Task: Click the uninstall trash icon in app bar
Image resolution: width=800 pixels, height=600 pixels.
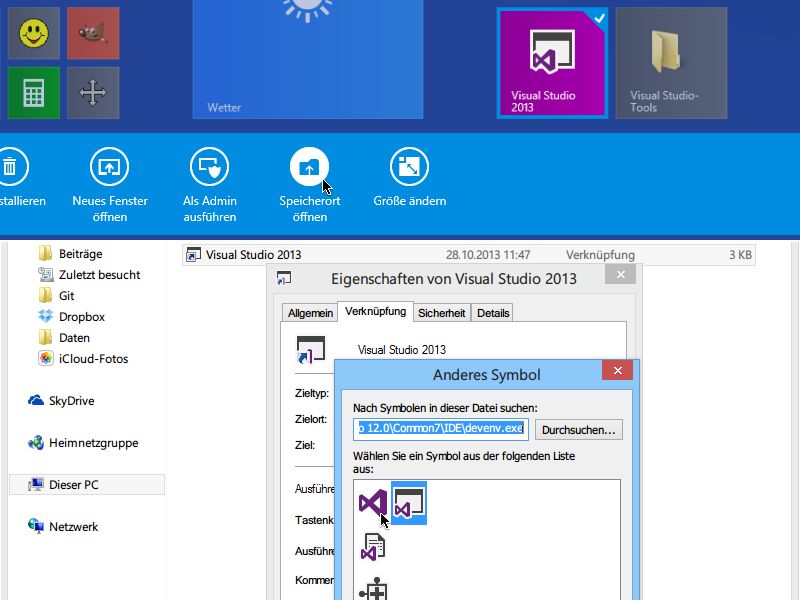Action: click(x=10, y=166)
